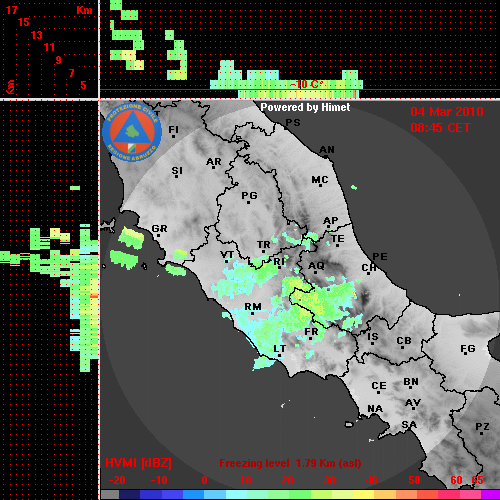Click the FG city label on map
Viewport: 500px width, 500px height.
pyautogui.click(x=467, y=349)
